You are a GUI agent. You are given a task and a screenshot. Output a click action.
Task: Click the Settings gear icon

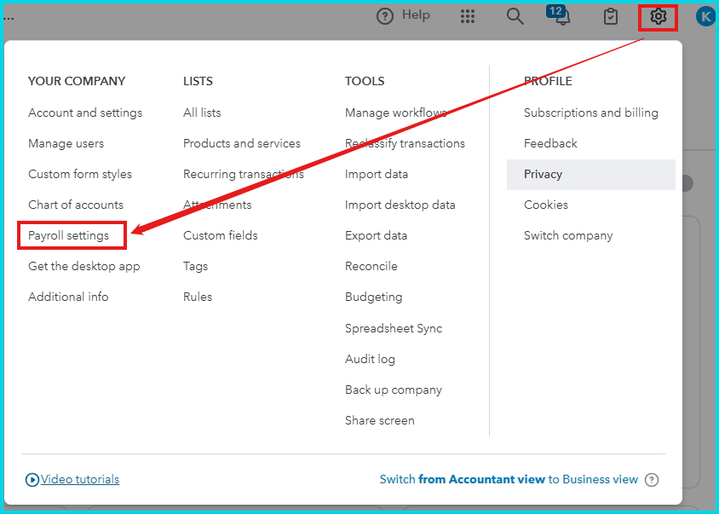click(x=658, y=17)
